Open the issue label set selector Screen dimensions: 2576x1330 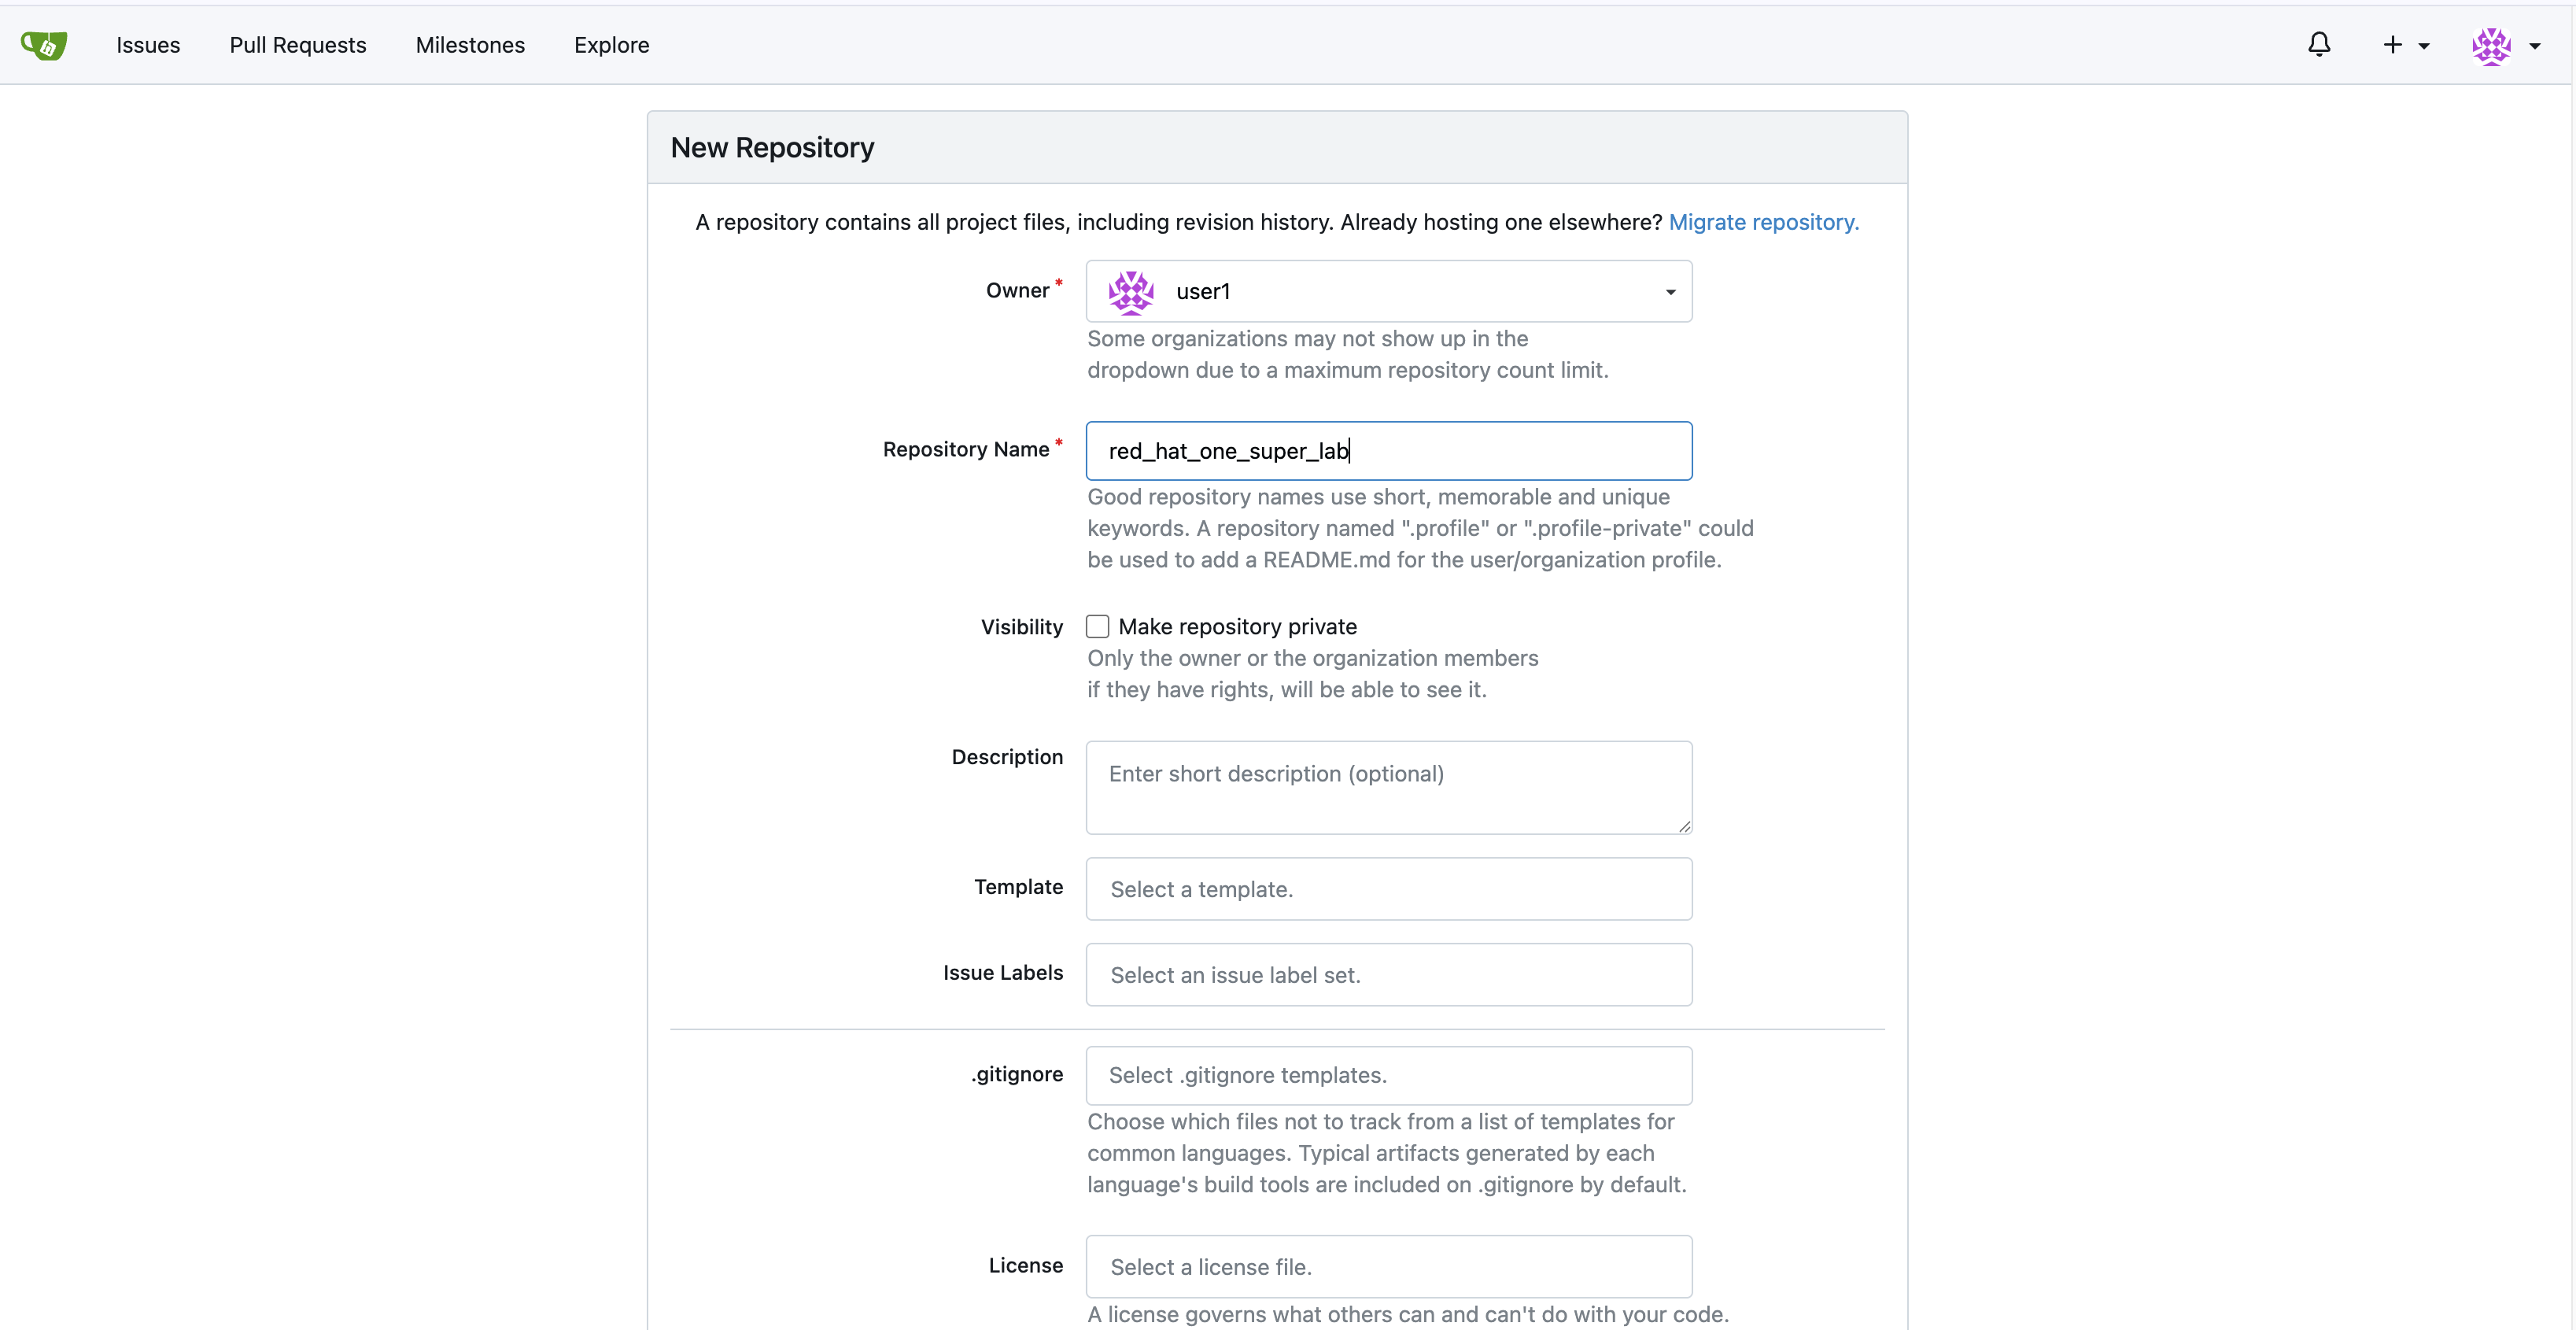[1388, 974]
